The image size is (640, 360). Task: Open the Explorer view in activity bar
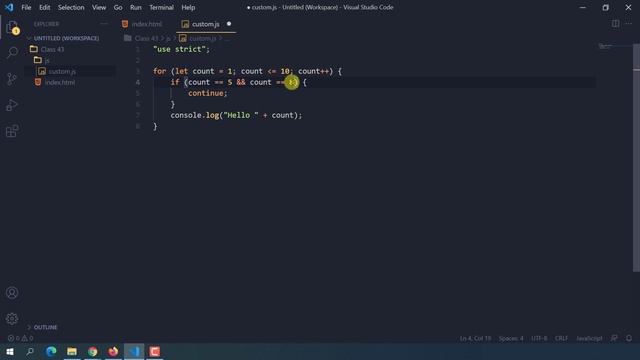(x=12, y=28)
